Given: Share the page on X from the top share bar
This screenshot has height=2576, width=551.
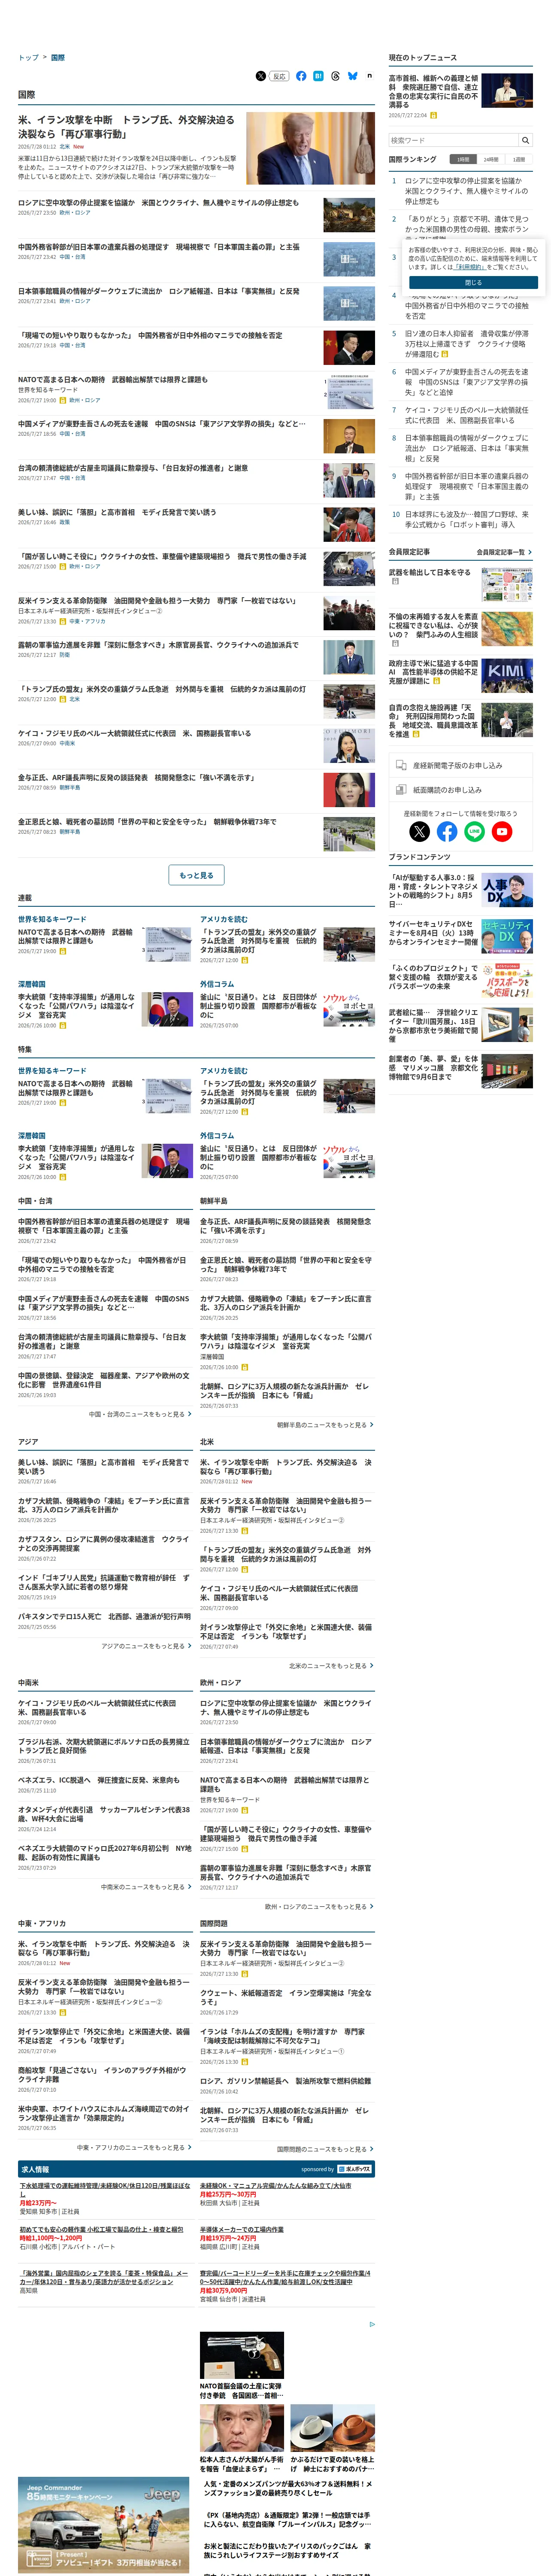Looking at the screenshot, I should (x=261, y=76).
